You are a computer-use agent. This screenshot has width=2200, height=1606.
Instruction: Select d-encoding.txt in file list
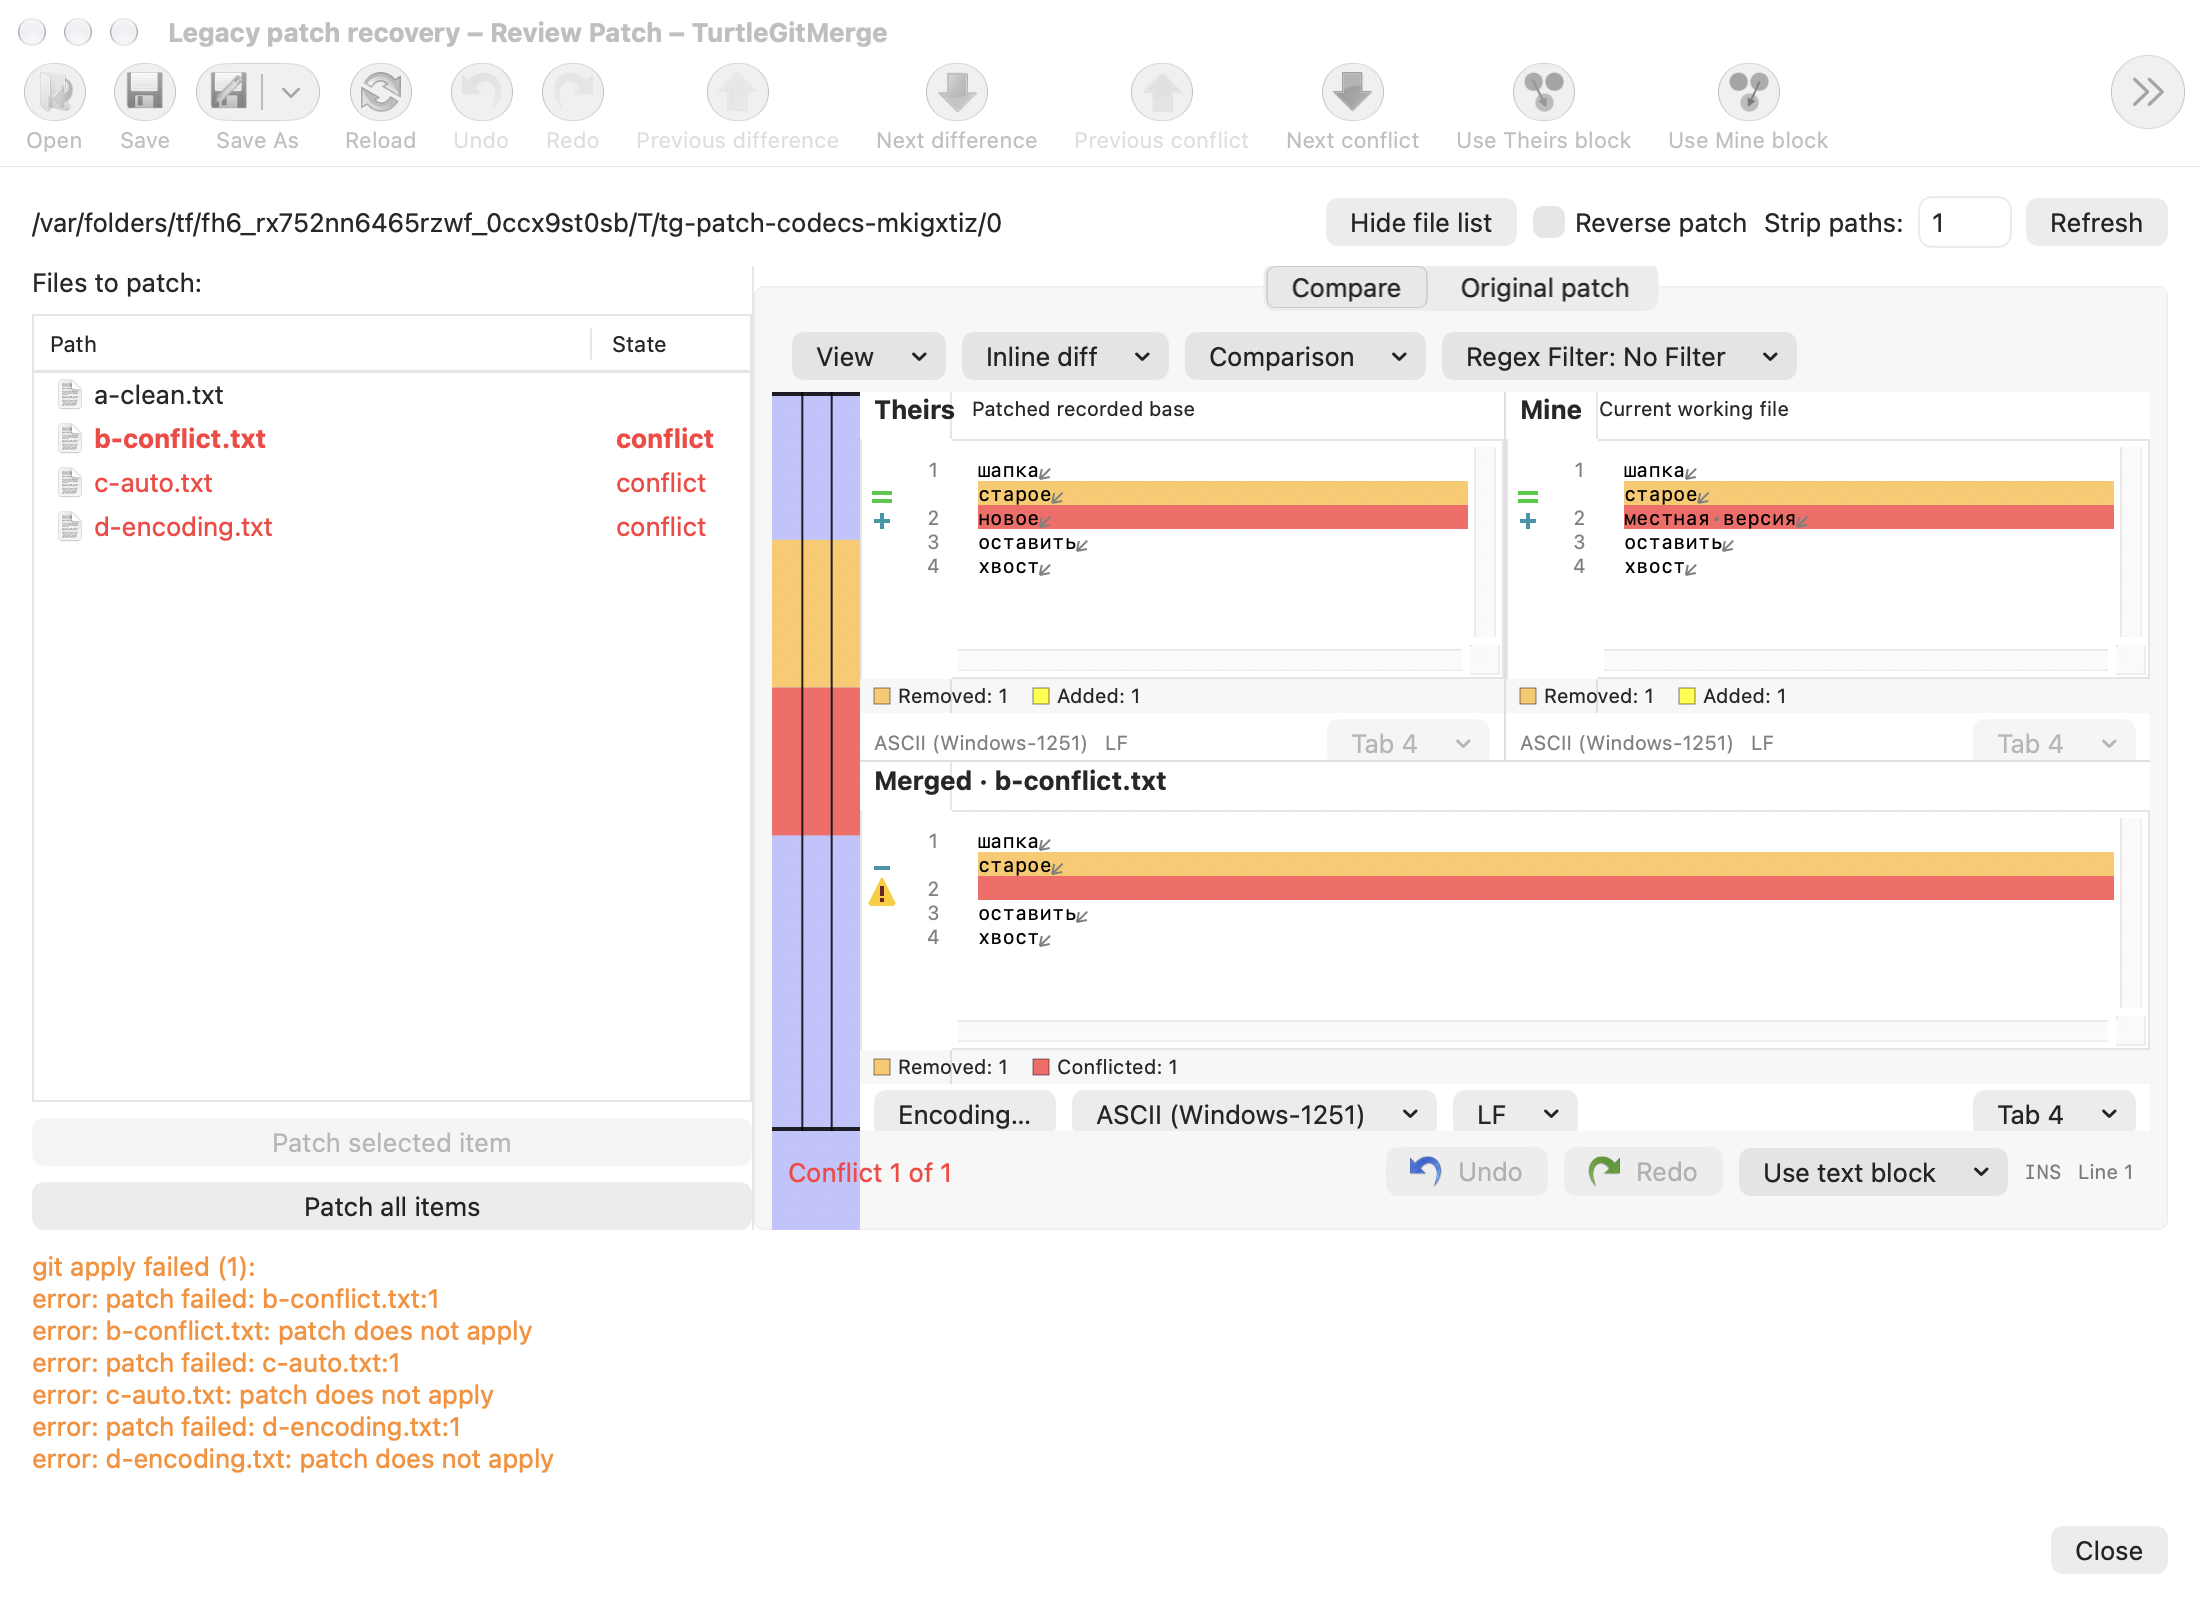click(392, 527)
